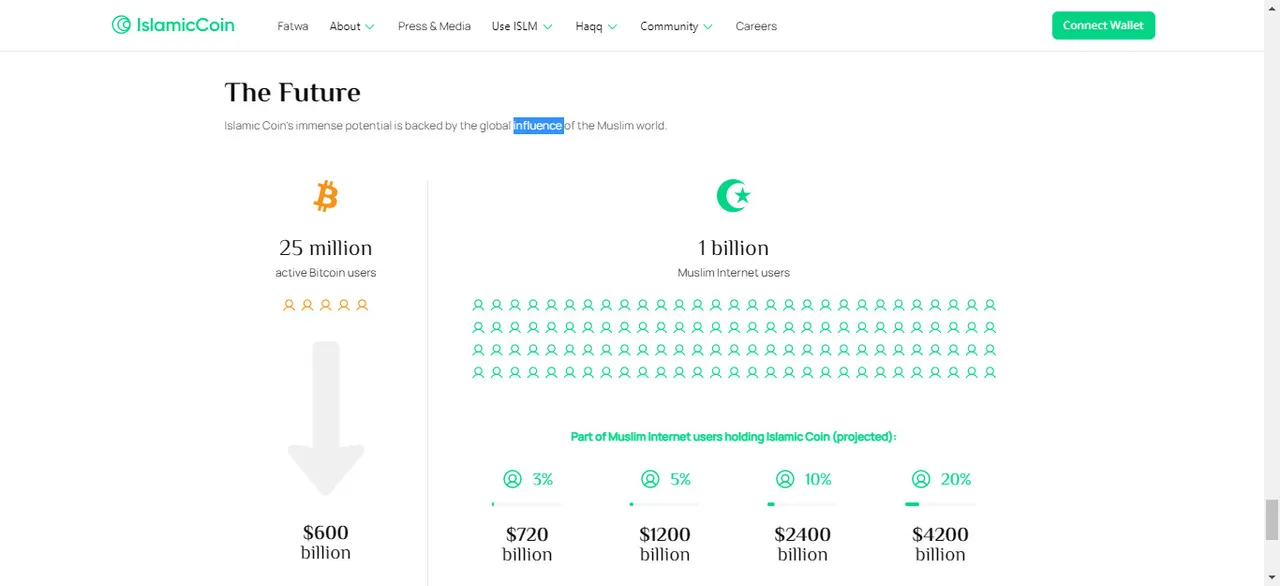Click 'active Bitcoin users' caption
1280x586 pixels.
point(326,273)
